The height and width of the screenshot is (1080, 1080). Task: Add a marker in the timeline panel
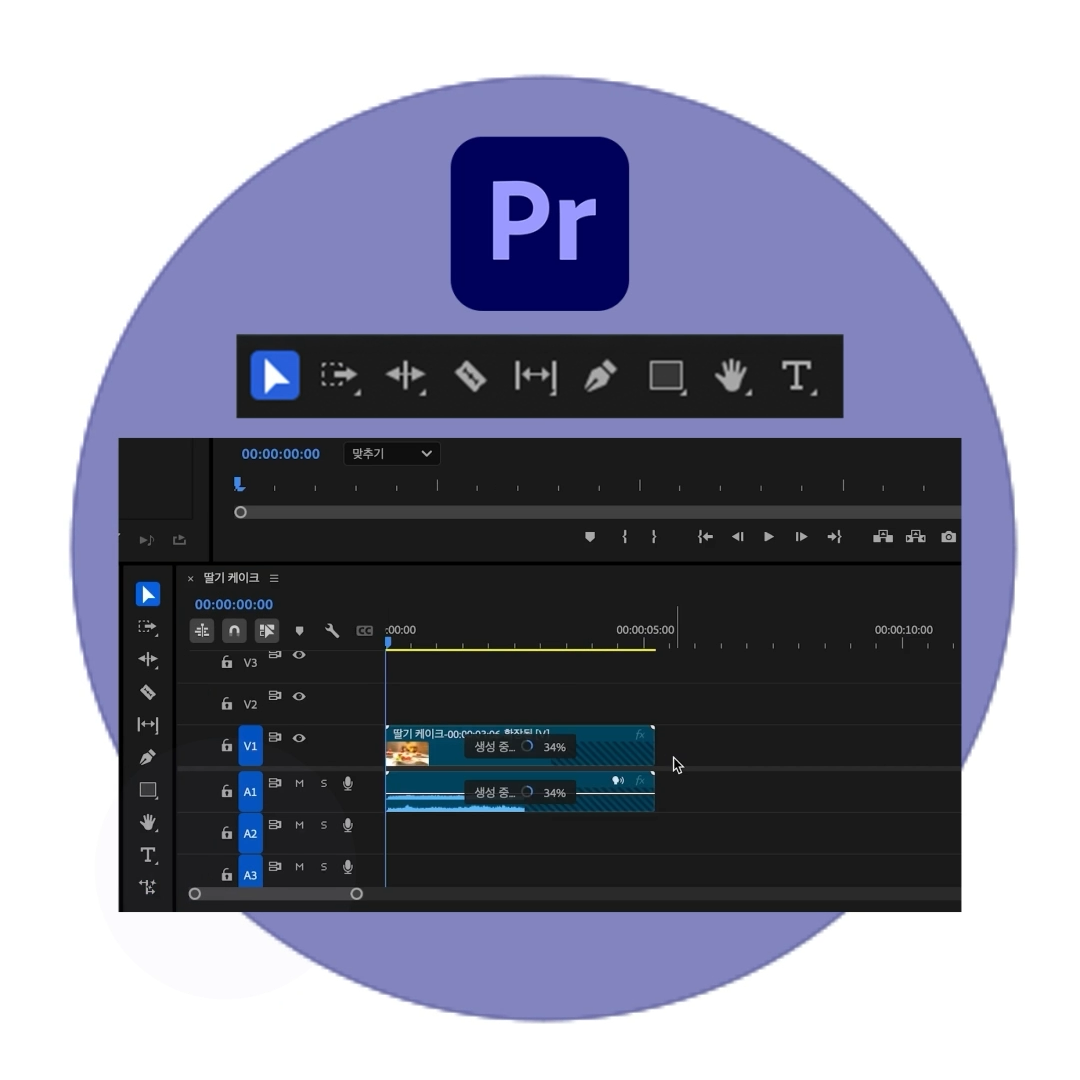coord(299,631)
